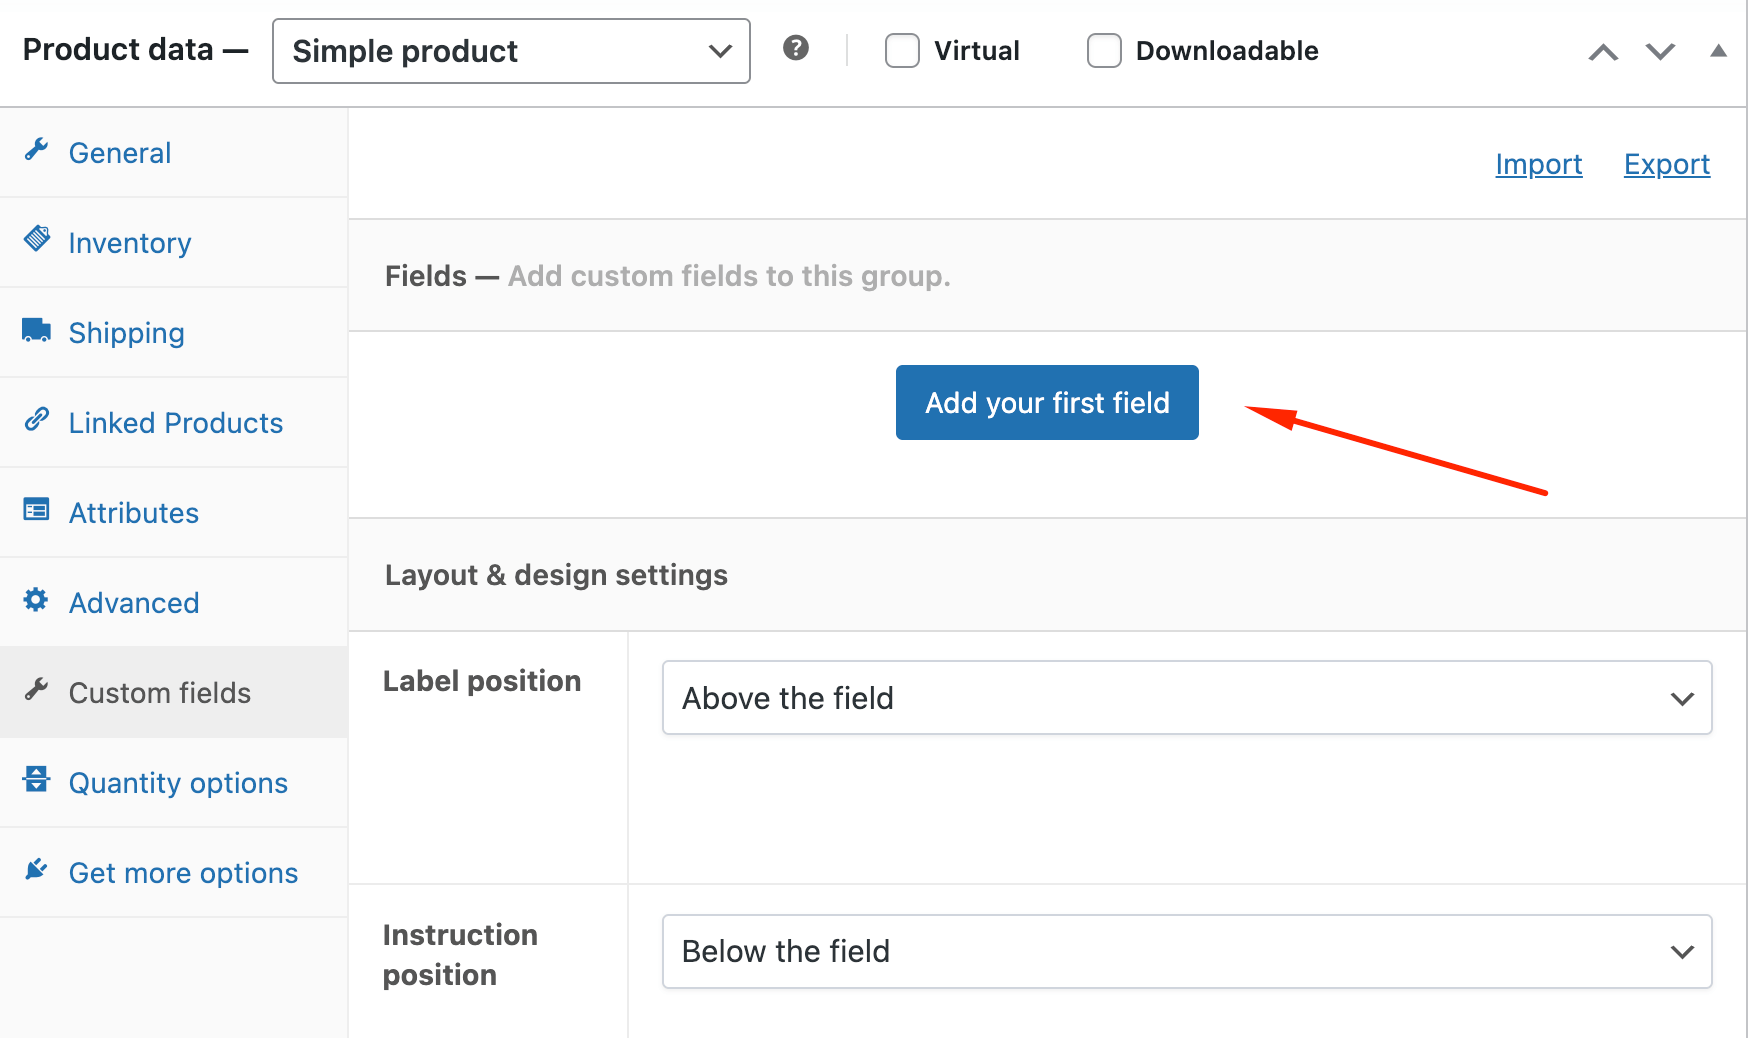
Task: Click the Quantity options icon
Action: [36, 780]
